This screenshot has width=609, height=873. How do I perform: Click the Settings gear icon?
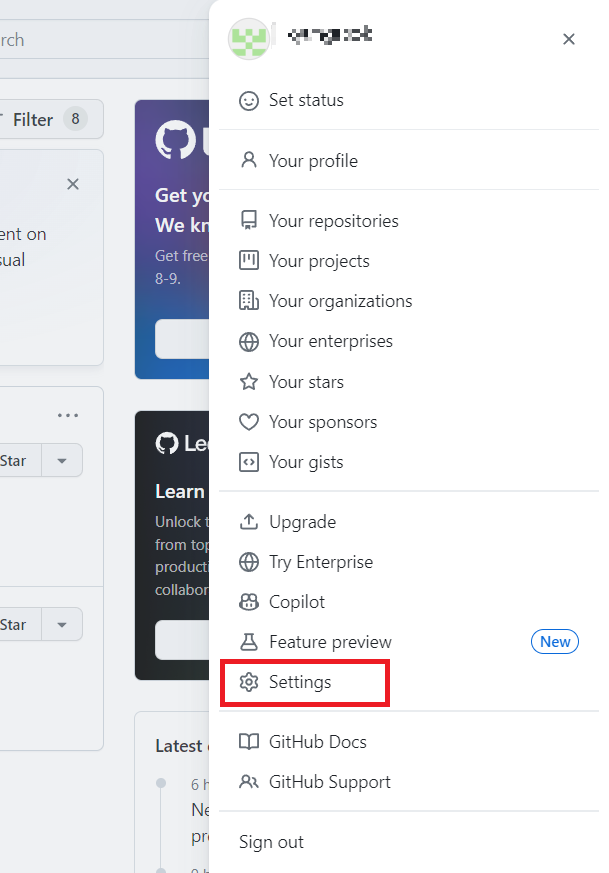249,682
